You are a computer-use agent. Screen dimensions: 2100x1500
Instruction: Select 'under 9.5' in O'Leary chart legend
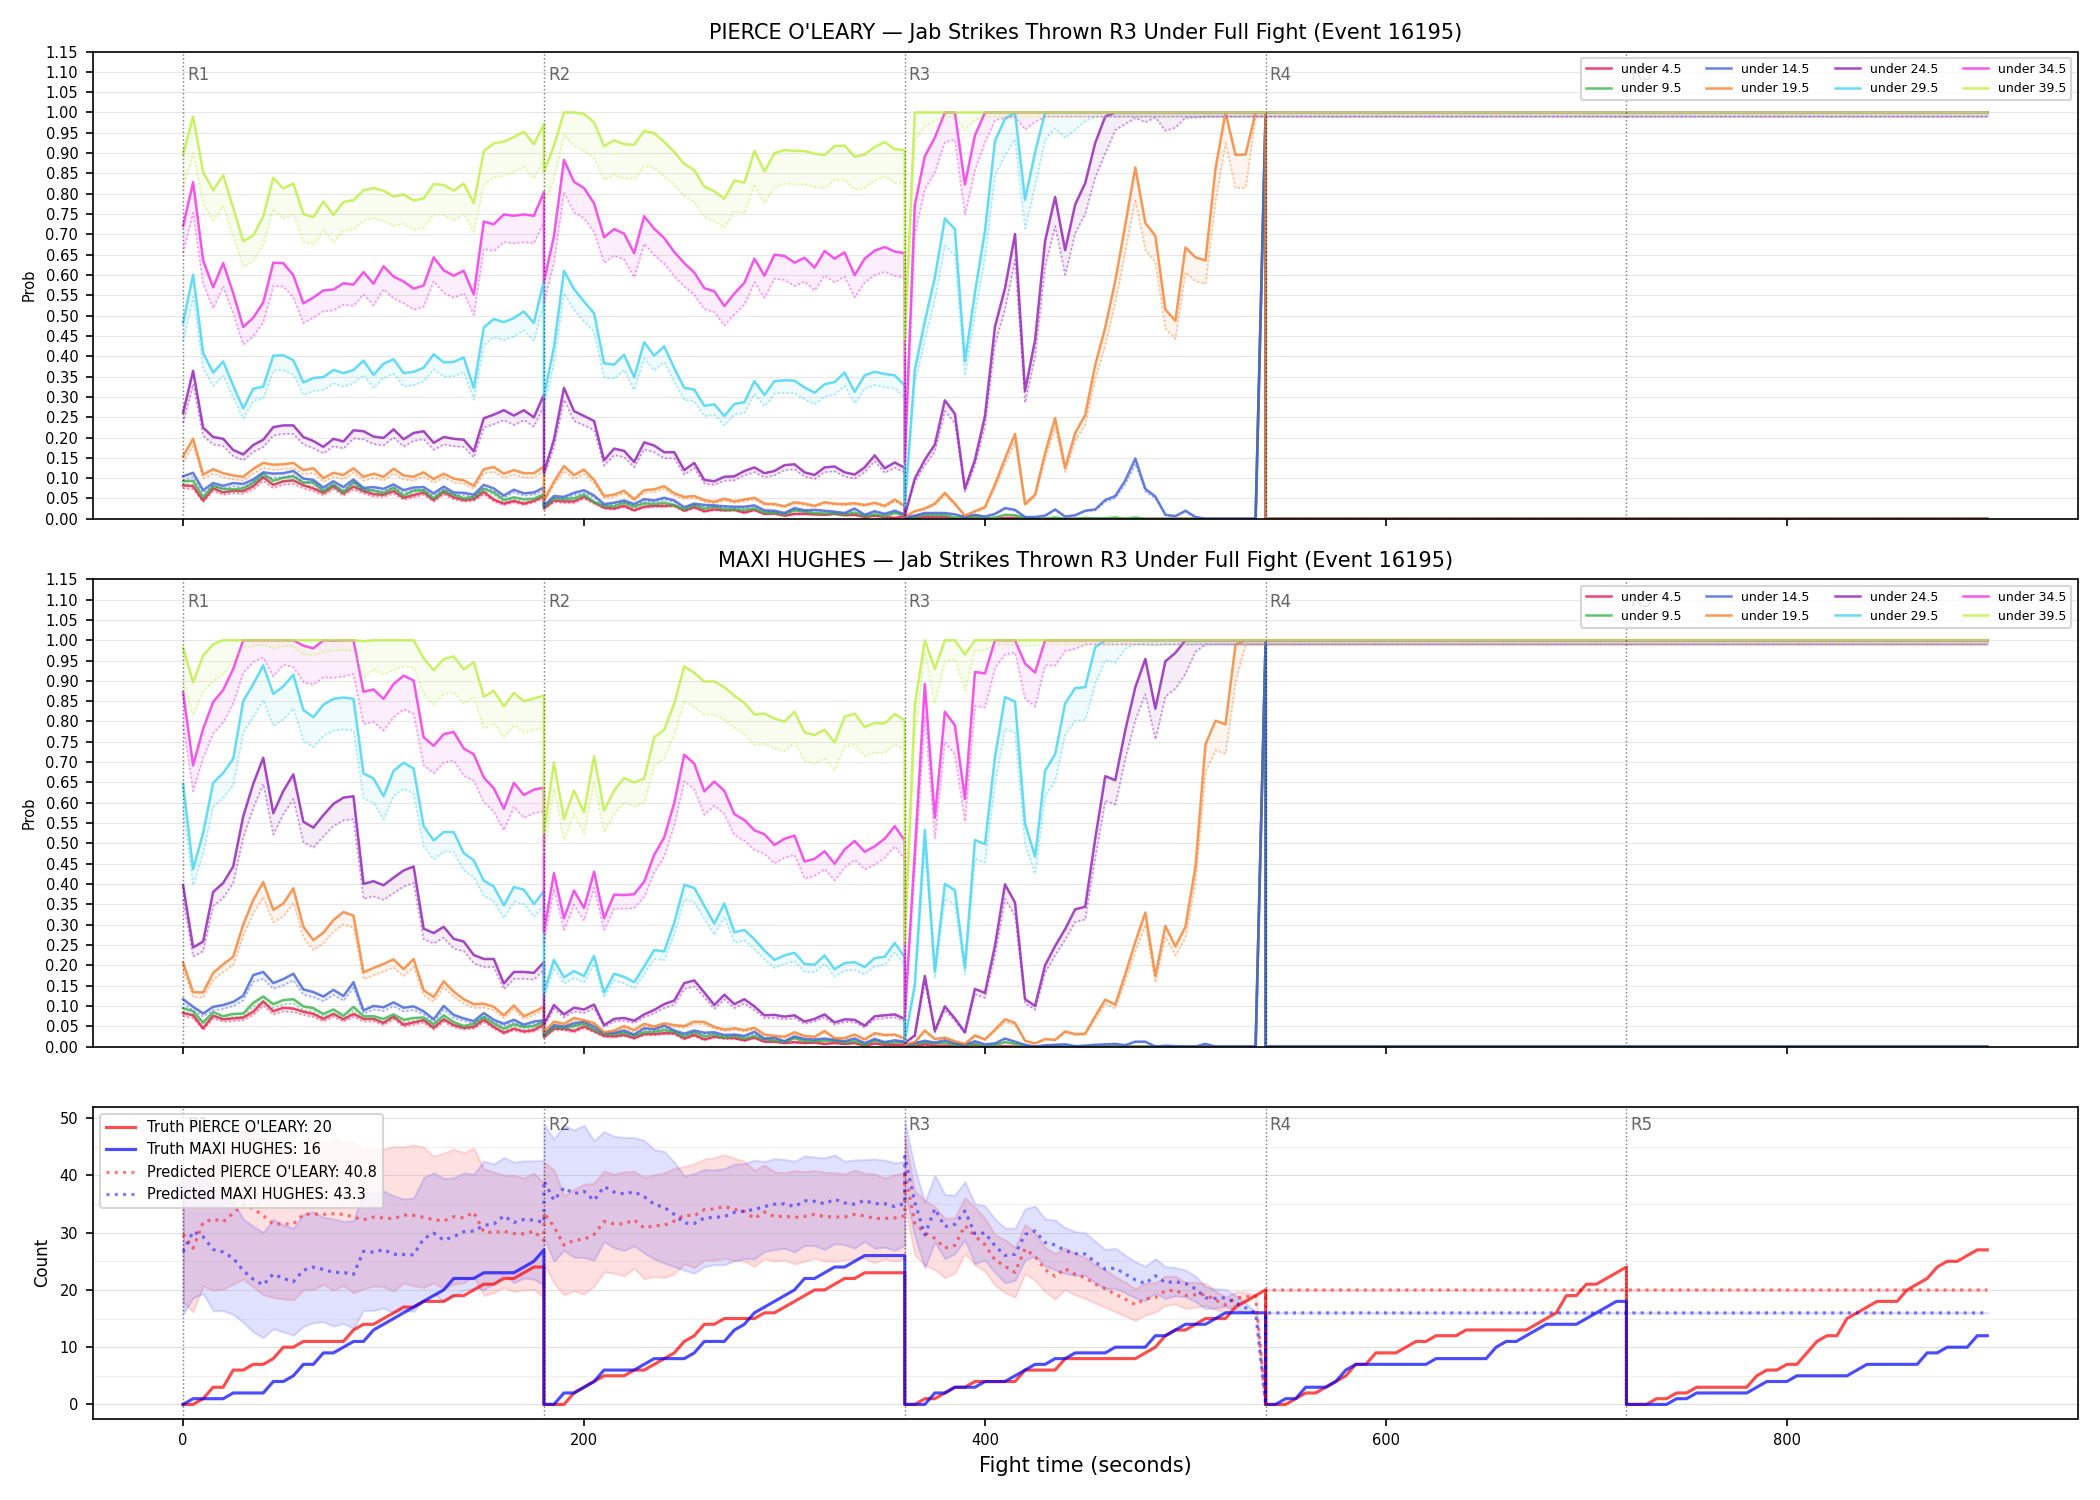click(1633, 88)
